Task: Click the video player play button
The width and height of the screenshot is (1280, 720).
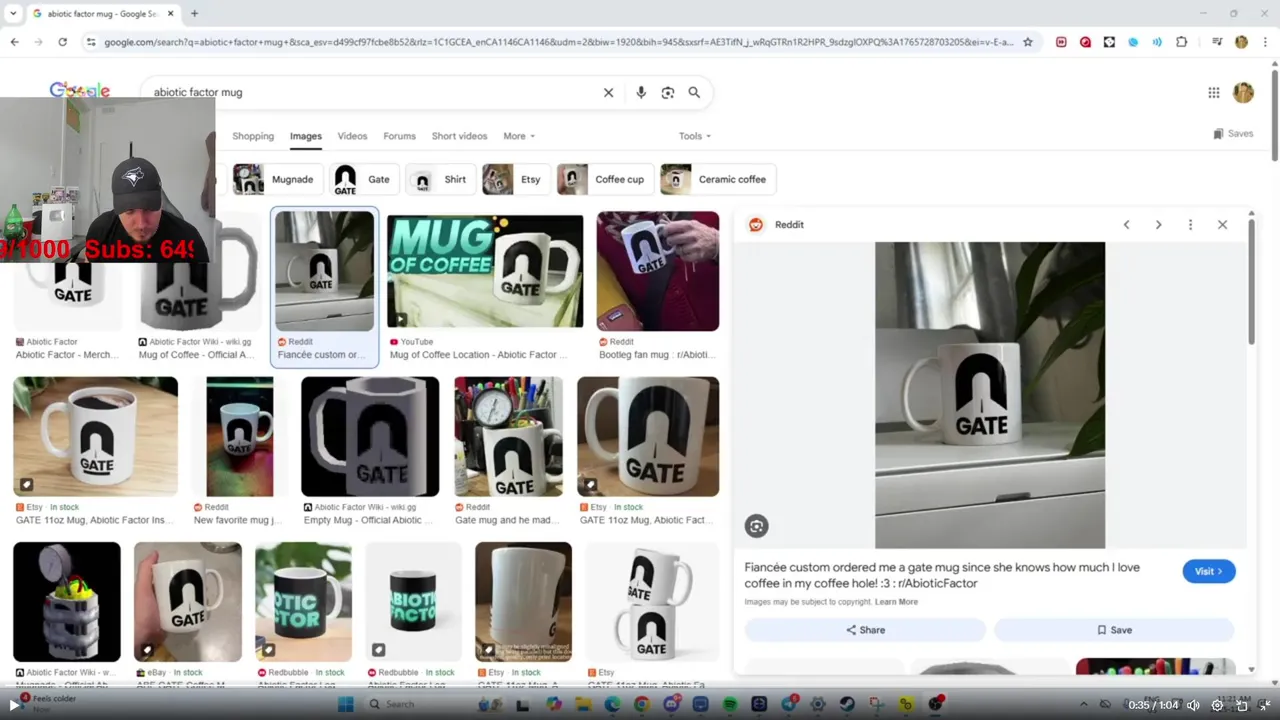Action: (x=14, y=705)
